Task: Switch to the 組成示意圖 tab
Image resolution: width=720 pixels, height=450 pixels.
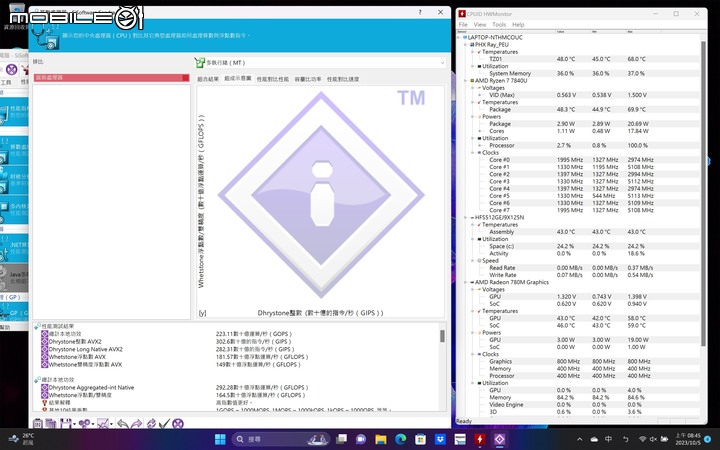Action: 237,79
